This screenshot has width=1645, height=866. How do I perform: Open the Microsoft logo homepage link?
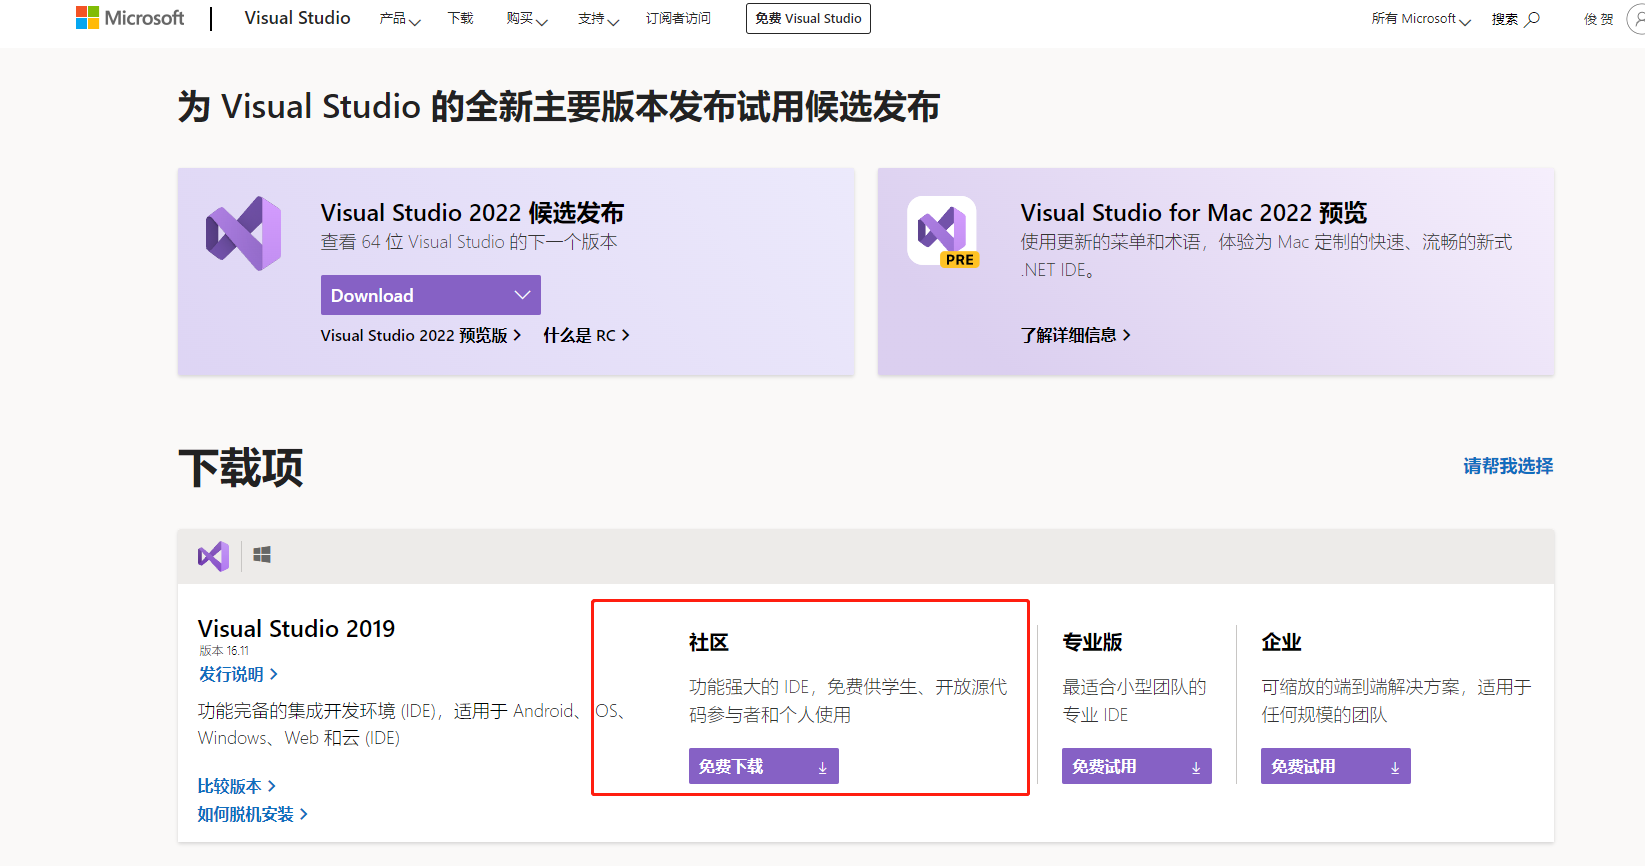(x=130, y=18)
